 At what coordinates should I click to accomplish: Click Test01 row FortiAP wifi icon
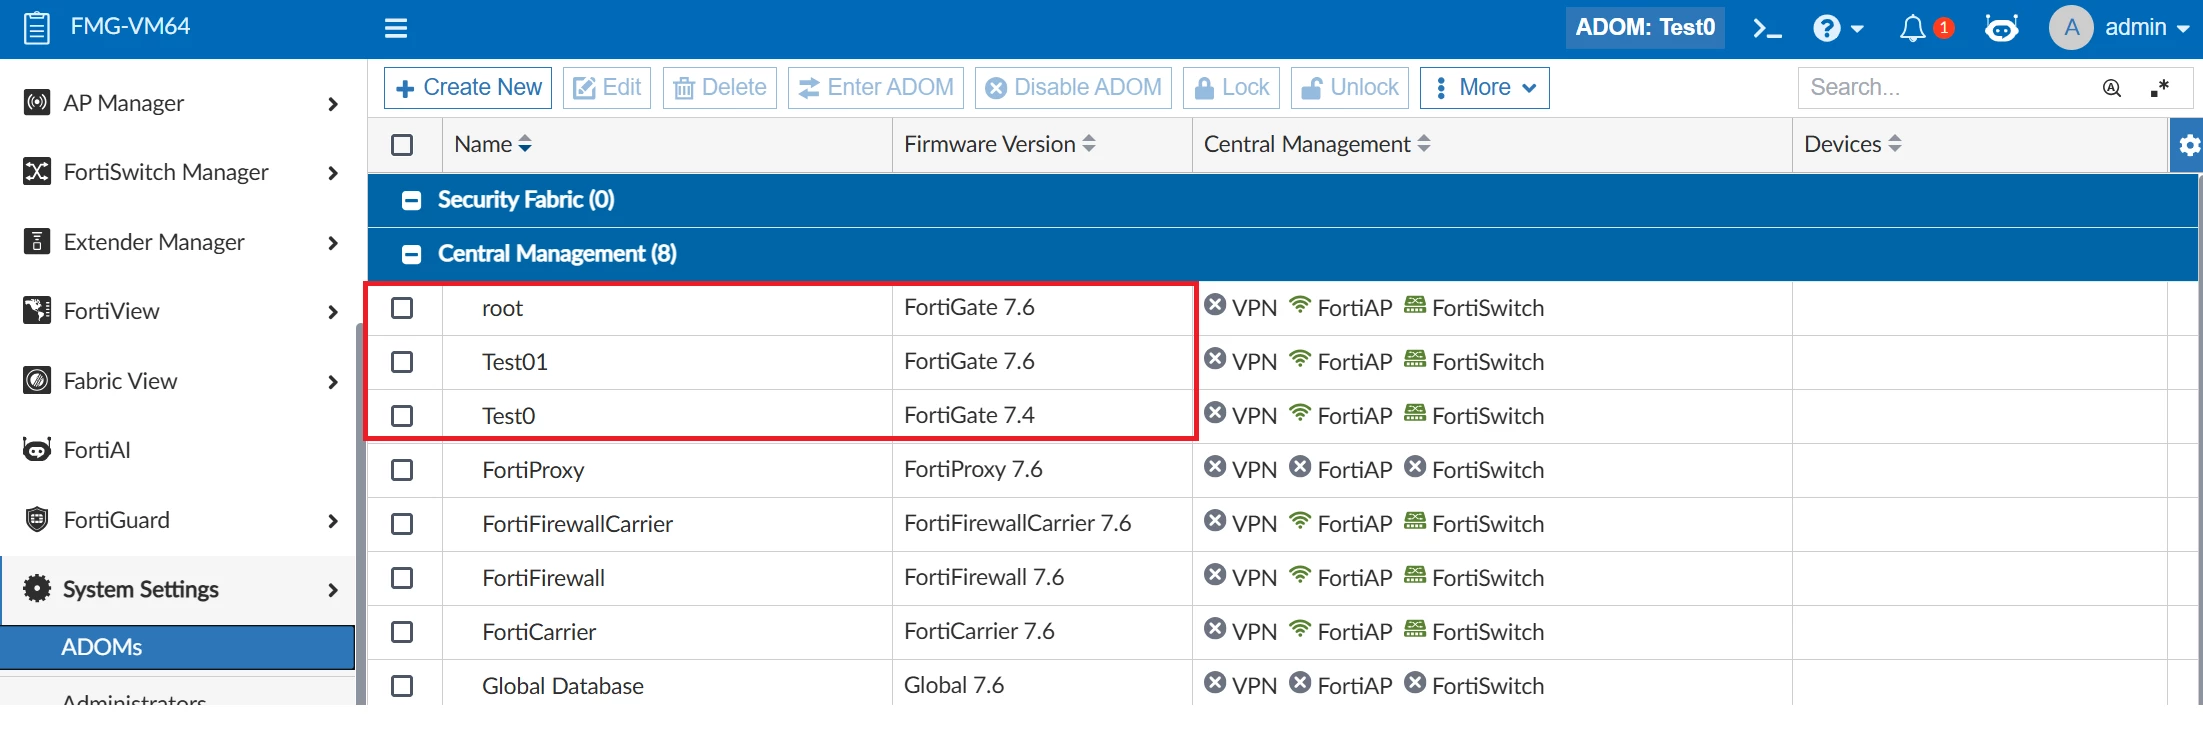[x=1299, y=359]
